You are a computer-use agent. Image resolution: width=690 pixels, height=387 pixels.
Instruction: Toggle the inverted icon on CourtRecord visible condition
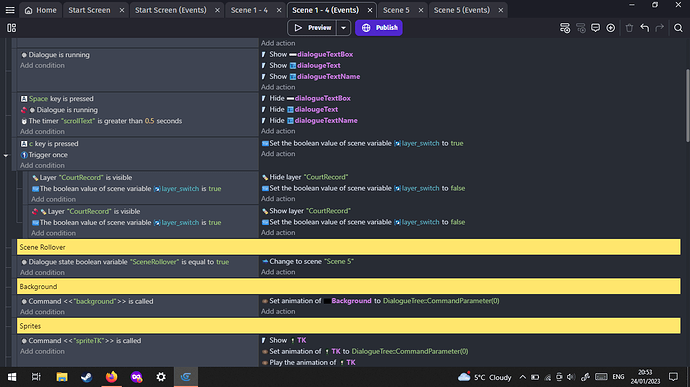[x=35, y=211]
